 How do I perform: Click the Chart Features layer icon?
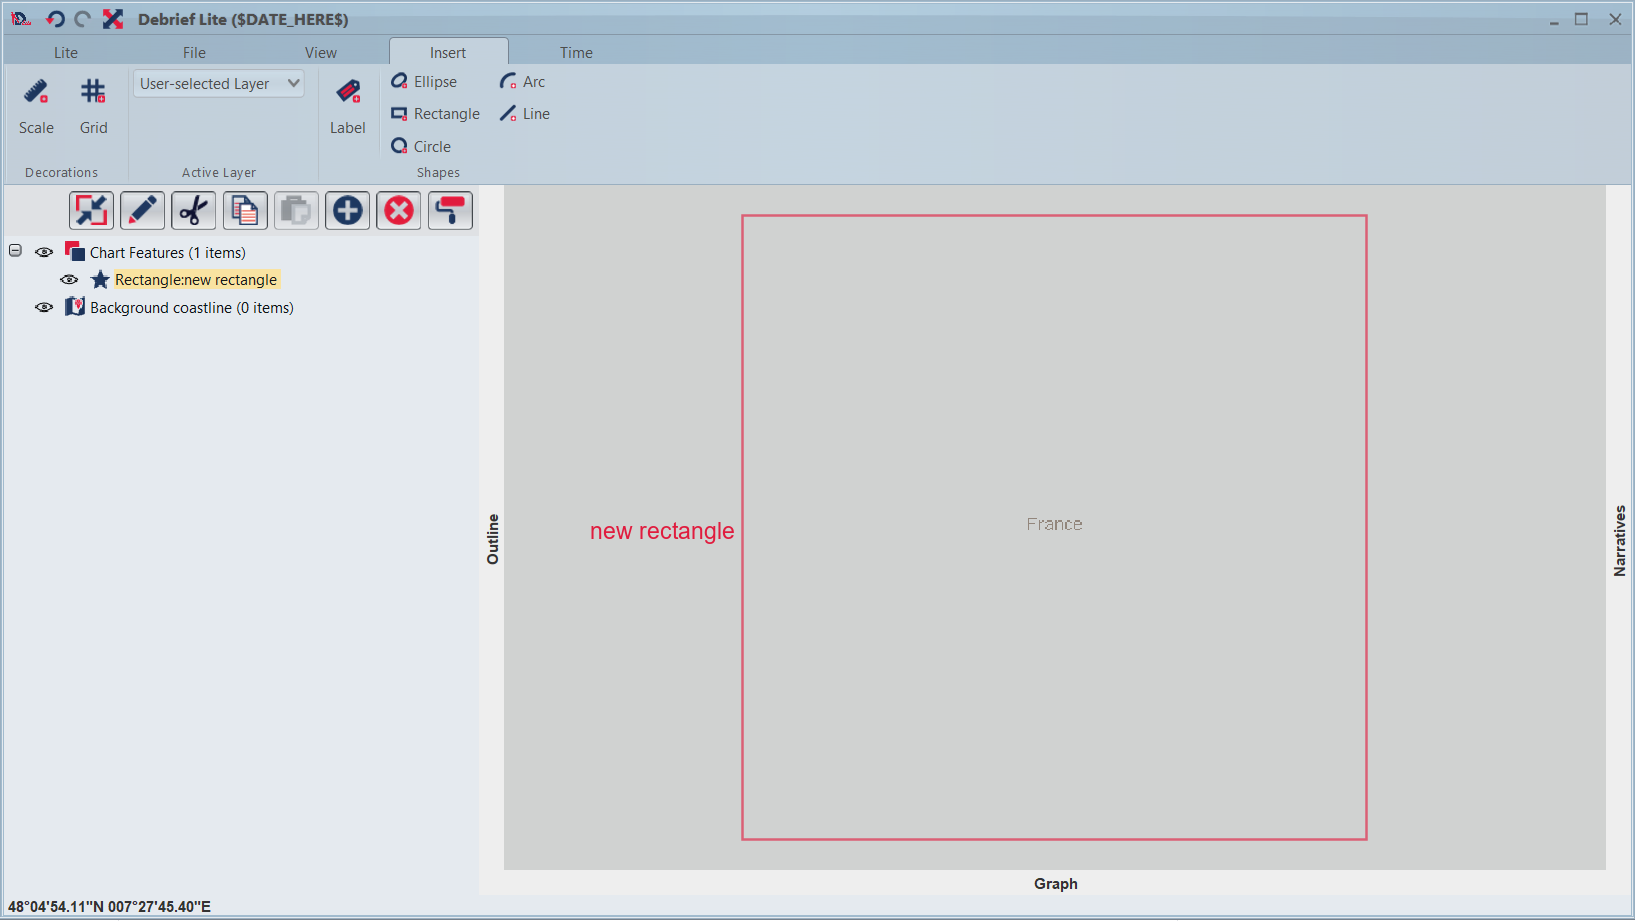75,251
